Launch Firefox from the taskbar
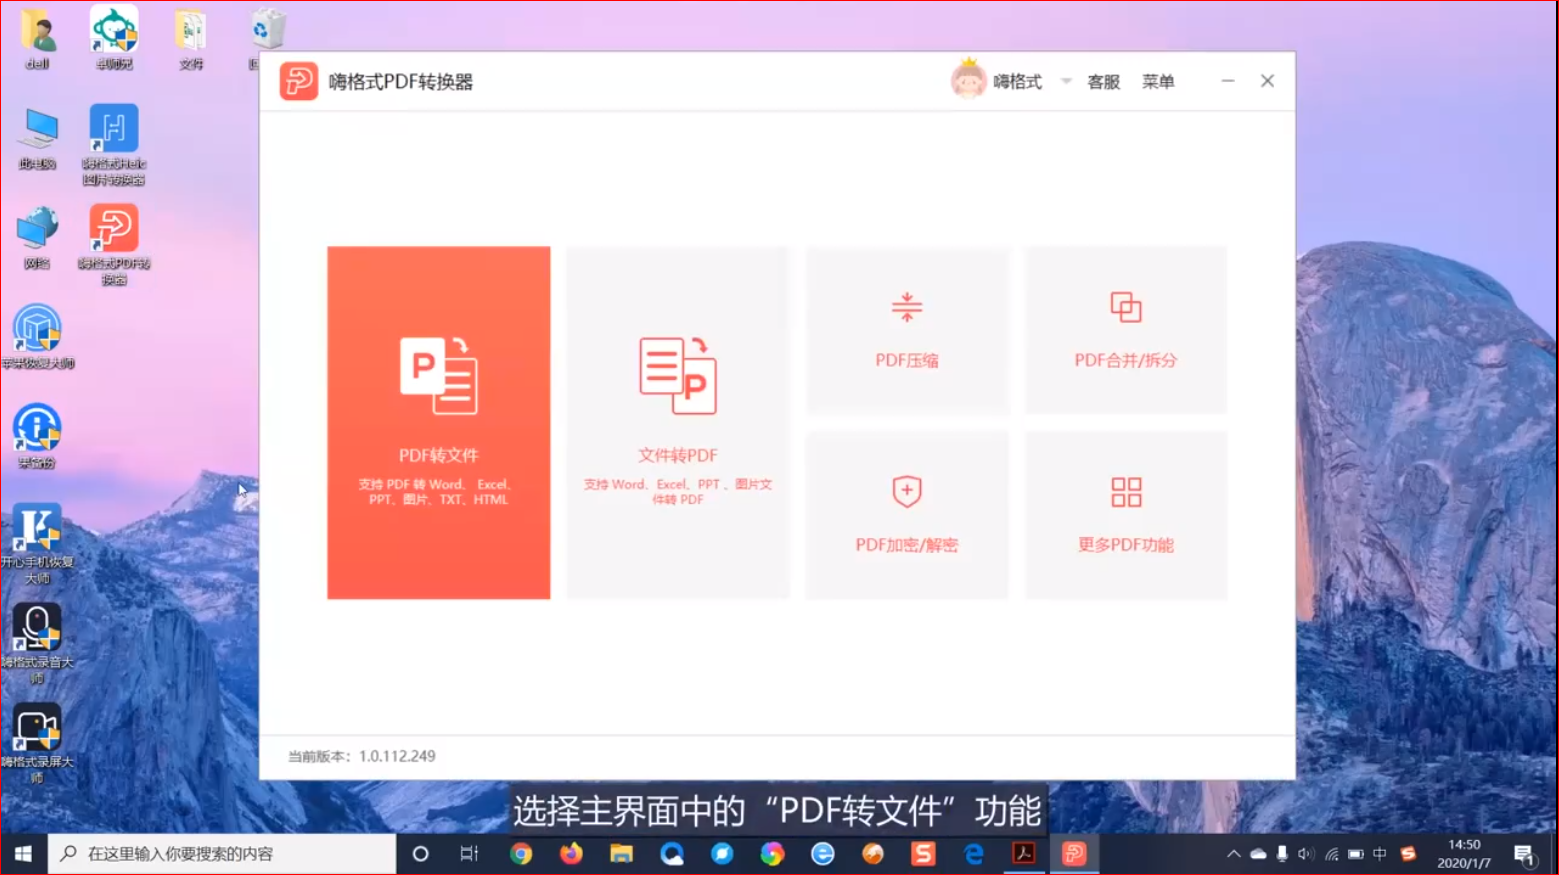The height and width of the screenshot is (875, 1559). (571, 853)
